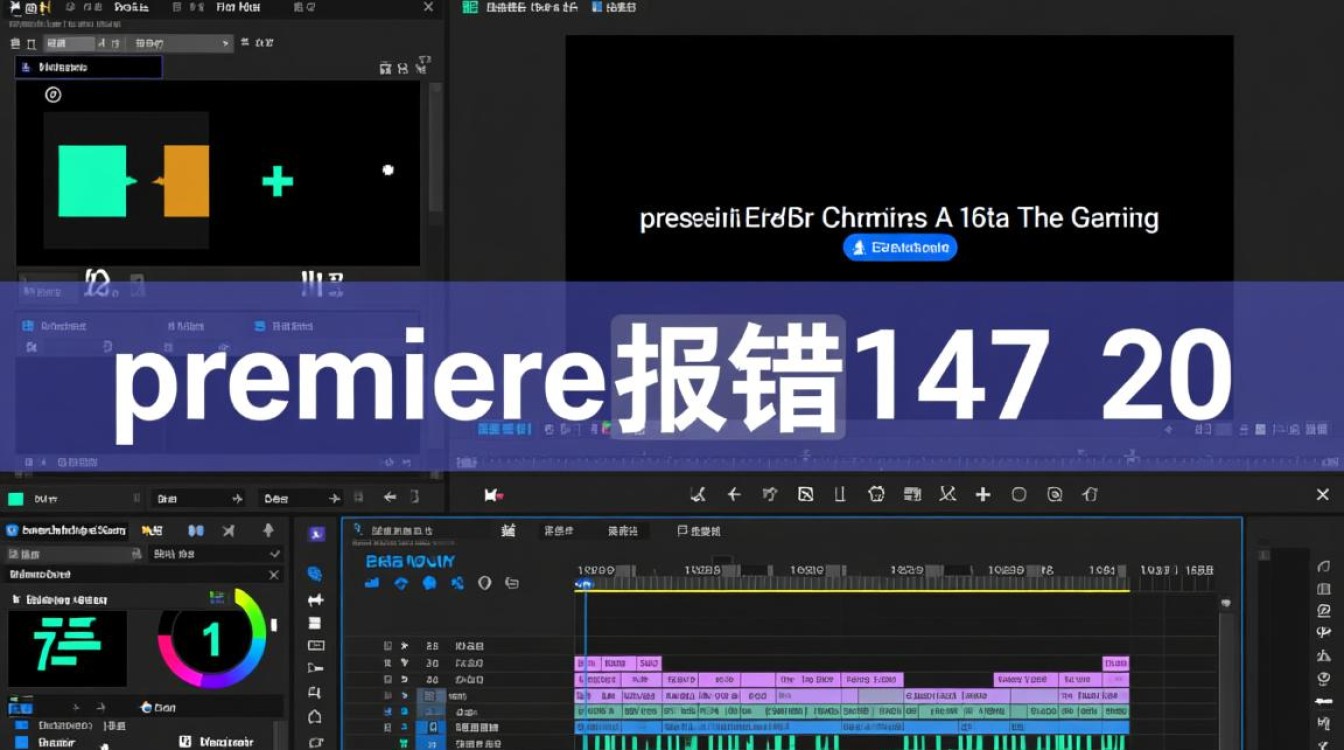Click the source preview's vertical scrollbar
Viewport: 1344px width, 750px height.
pyautogui.click(x=435, y=148)
